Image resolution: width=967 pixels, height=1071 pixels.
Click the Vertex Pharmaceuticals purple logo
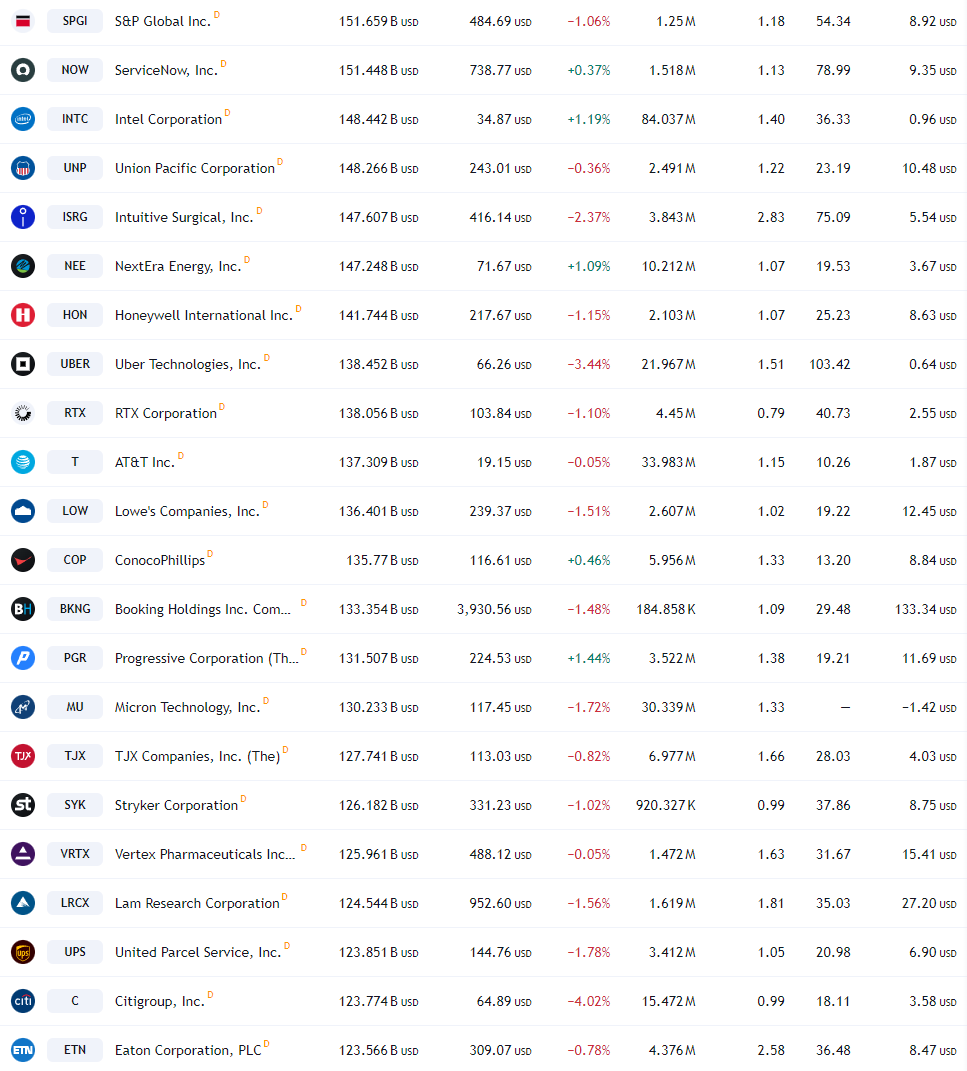pos(23,854)
